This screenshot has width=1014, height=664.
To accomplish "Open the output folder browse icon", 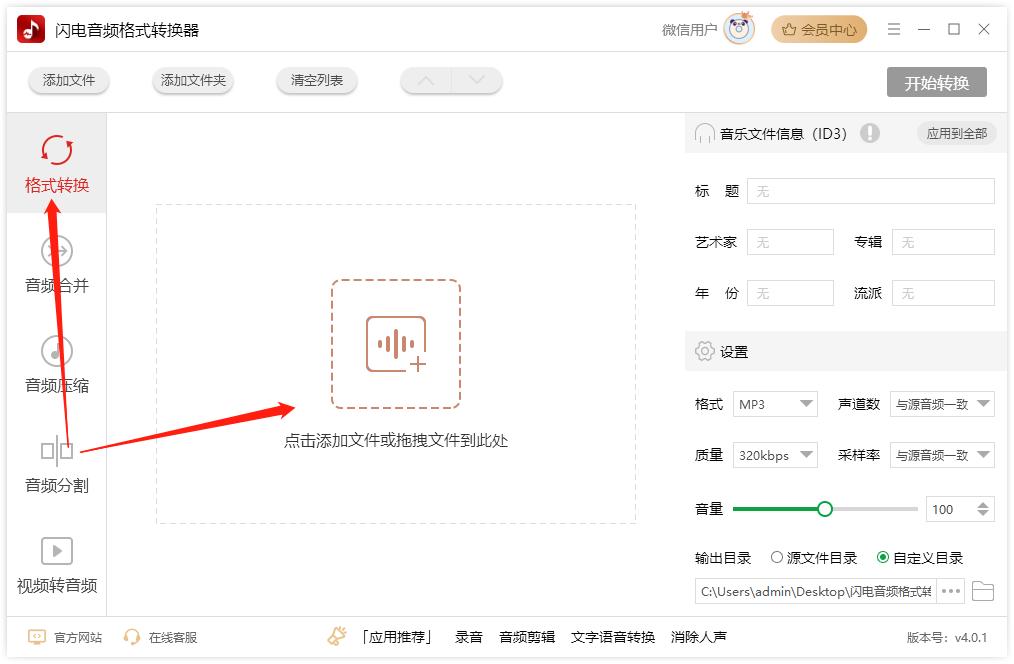I will 983,591.
